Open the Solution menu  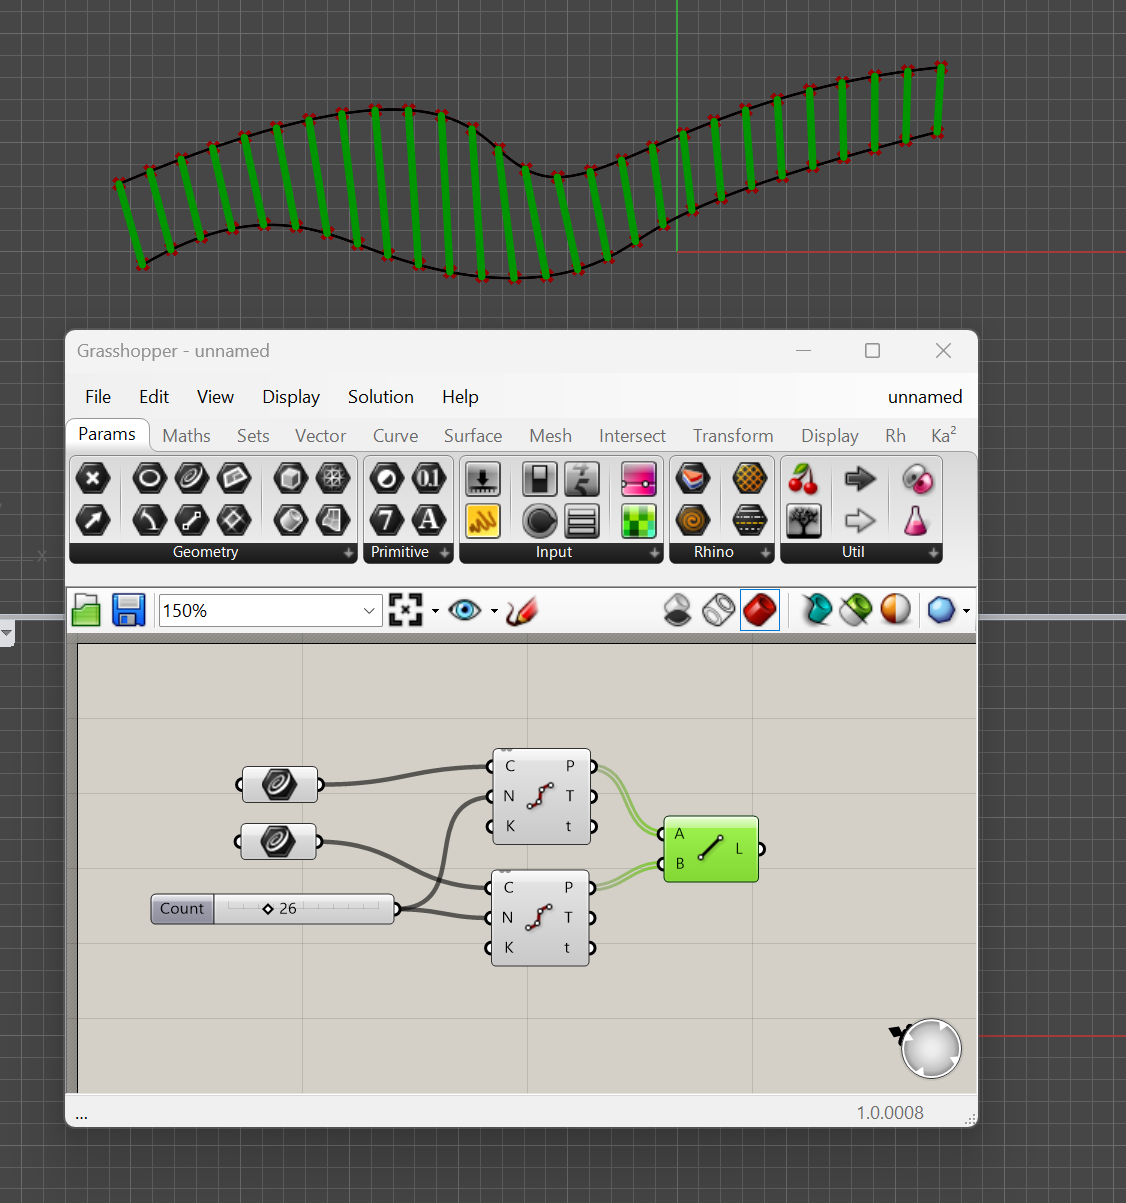[x=381, y=397]
